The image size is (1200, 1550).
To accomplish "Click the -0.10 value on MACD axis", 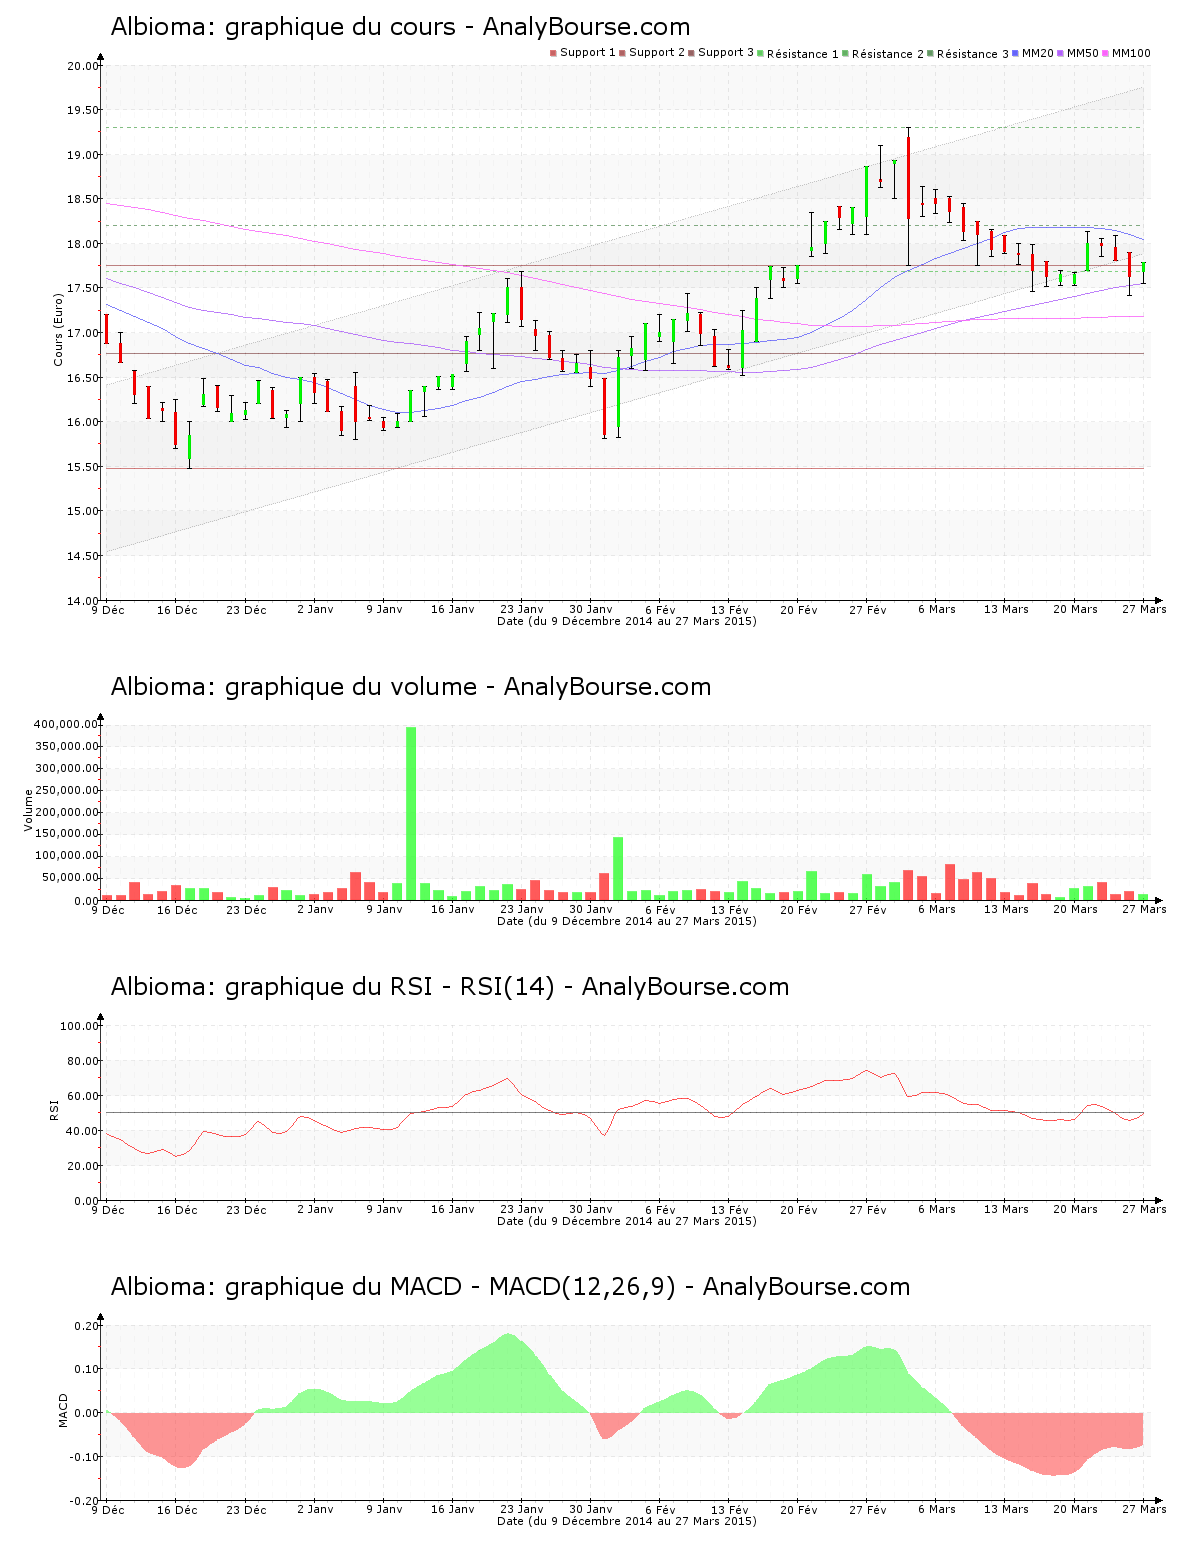I will [85, 1457].
